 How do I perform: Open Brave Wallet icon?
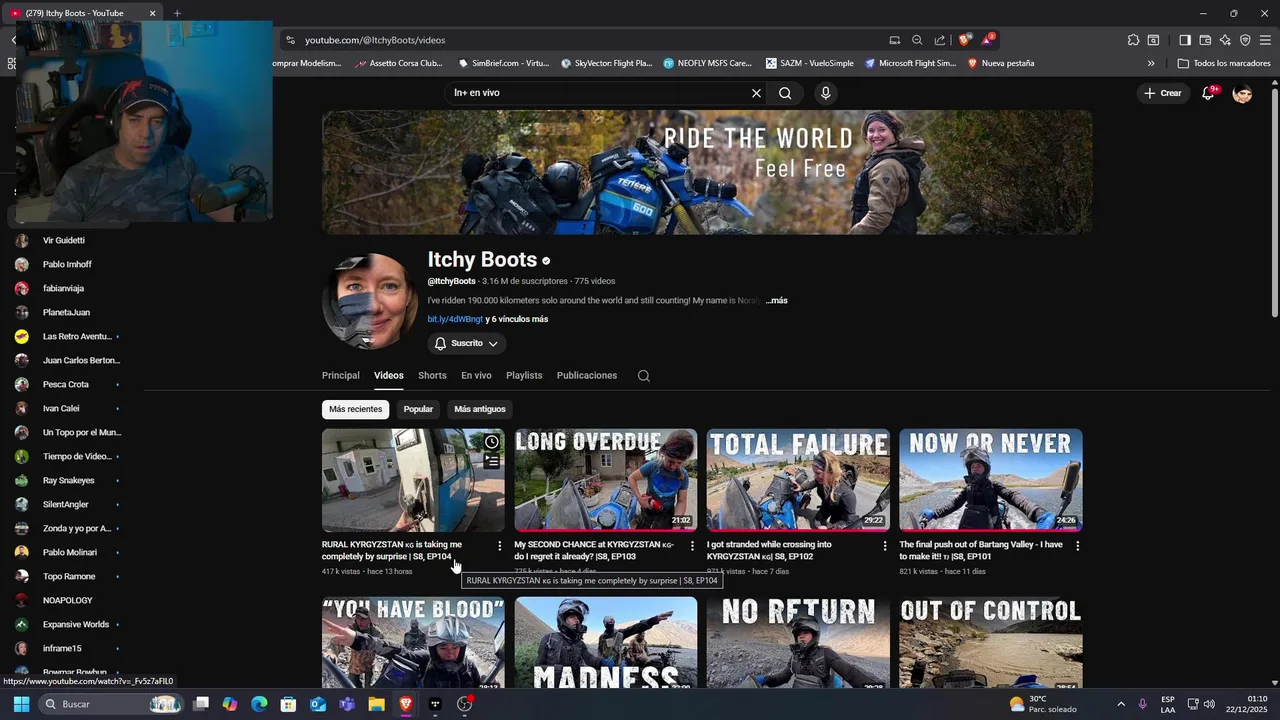1205,40
